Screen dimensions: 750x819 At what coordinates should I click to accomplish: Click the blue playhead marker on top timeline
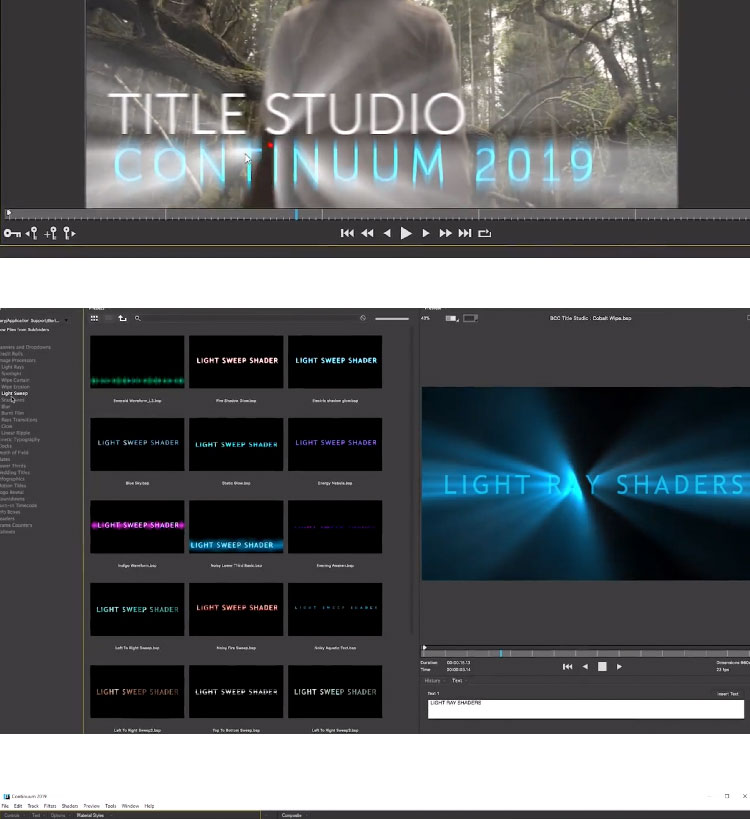pyautogui.click(x=296, y=214)
